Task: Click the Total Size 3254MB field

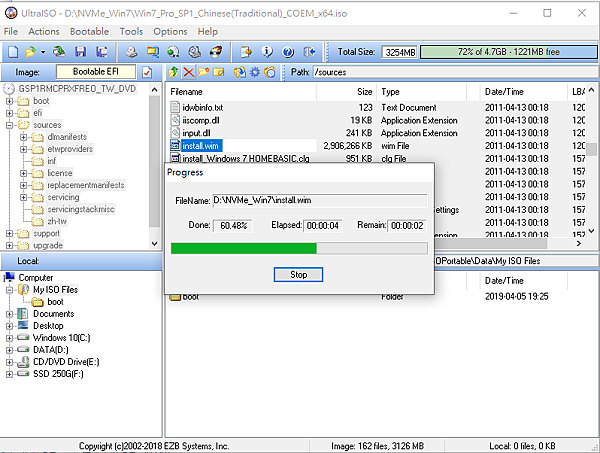Action: (x=399, y=52)
